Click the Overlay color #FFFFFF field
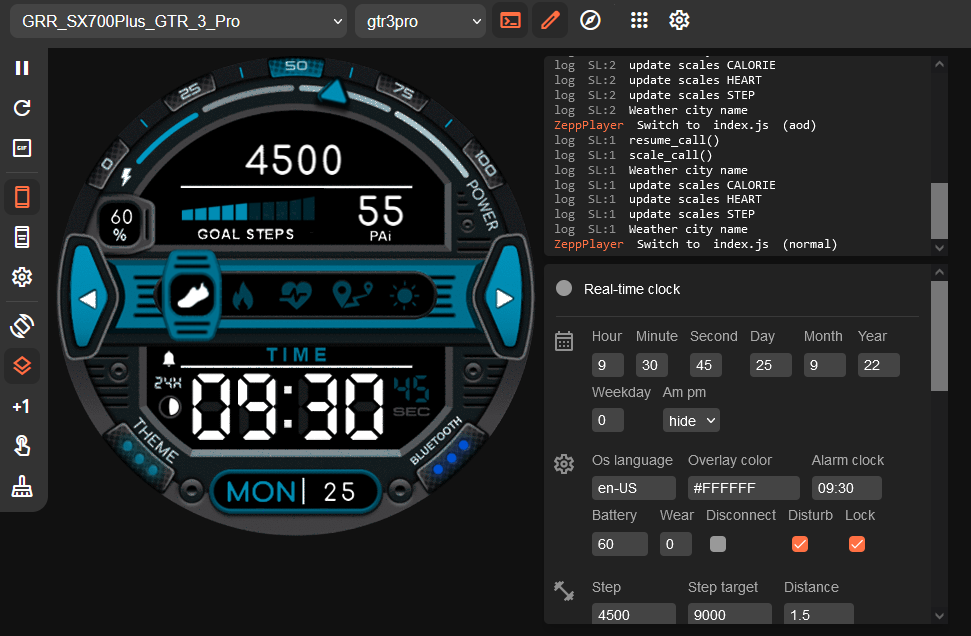Image resolution: width=971 pixels, height=636 pixels. (744, 488)
